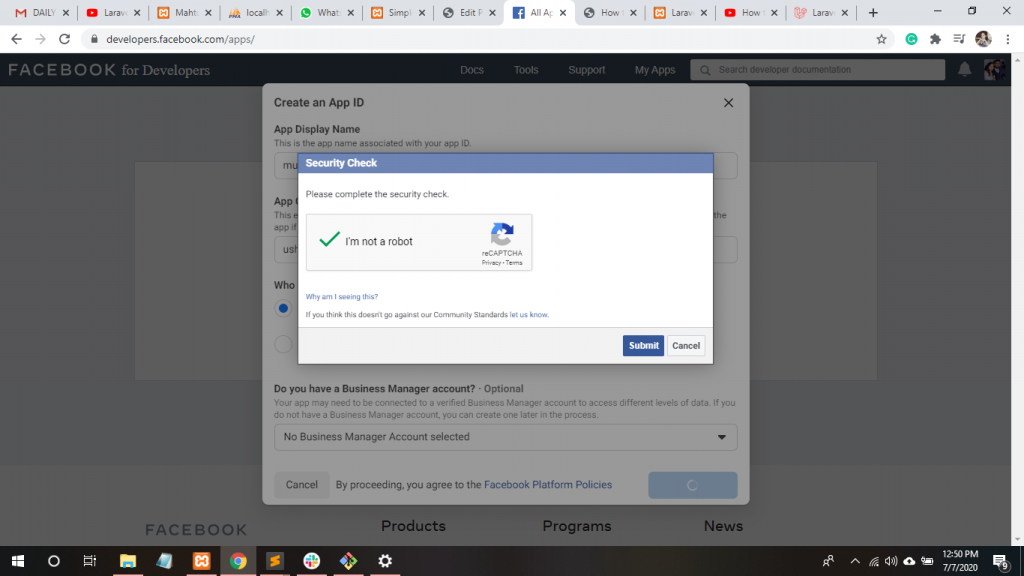Tick the I'm not a robot checkbox
1024x576 pixels.
330,240
